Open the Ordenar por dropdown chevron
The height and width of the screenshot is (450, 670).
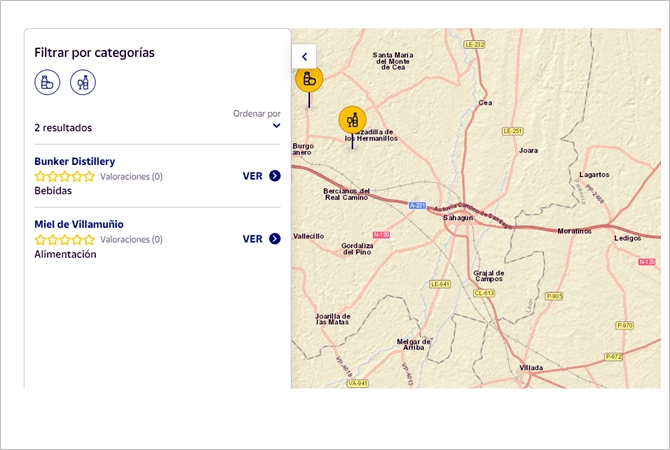(x=276, y=126)
